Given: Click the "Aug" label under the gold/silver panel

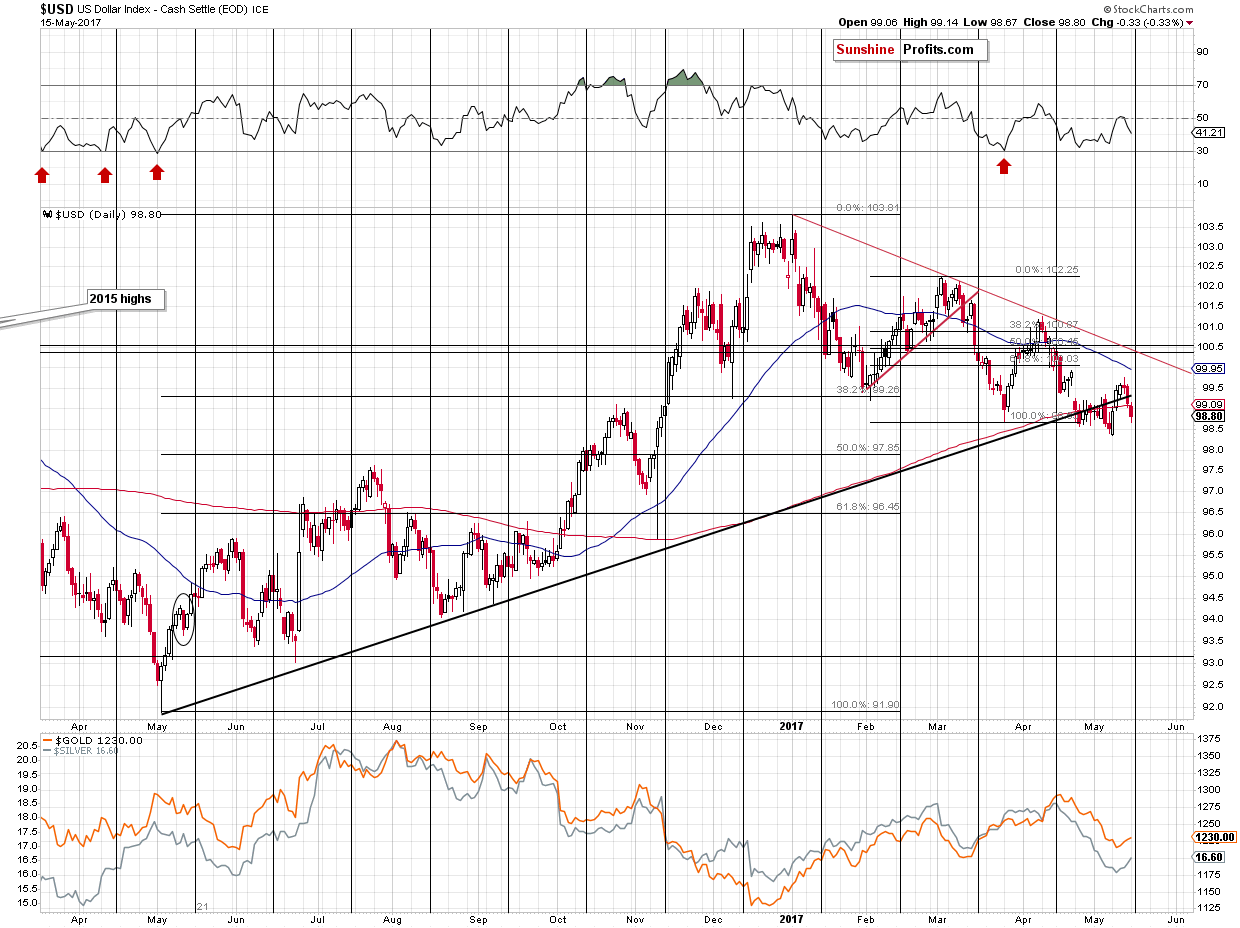Looking at the screenshot, I should (392, 918).
